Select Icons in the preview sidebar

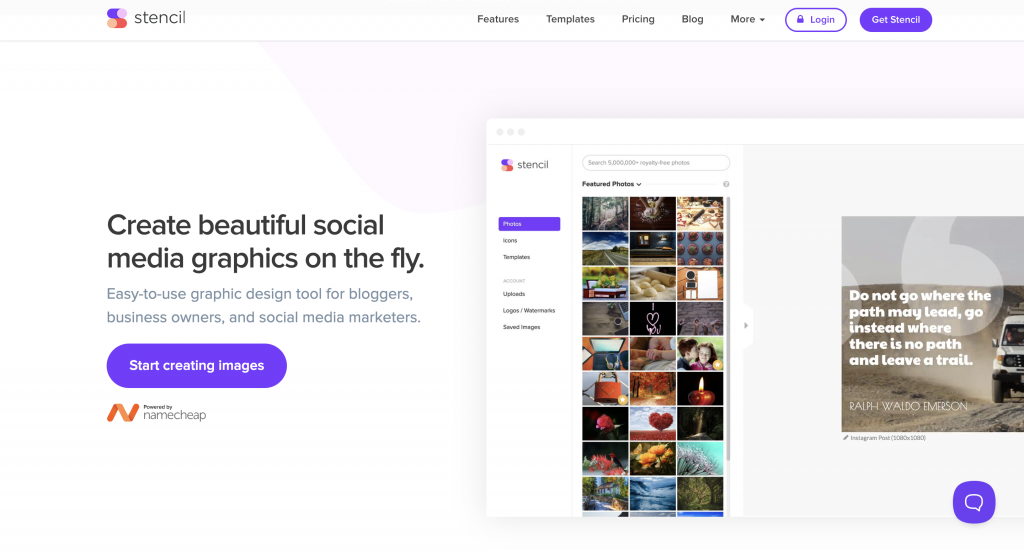510,240
